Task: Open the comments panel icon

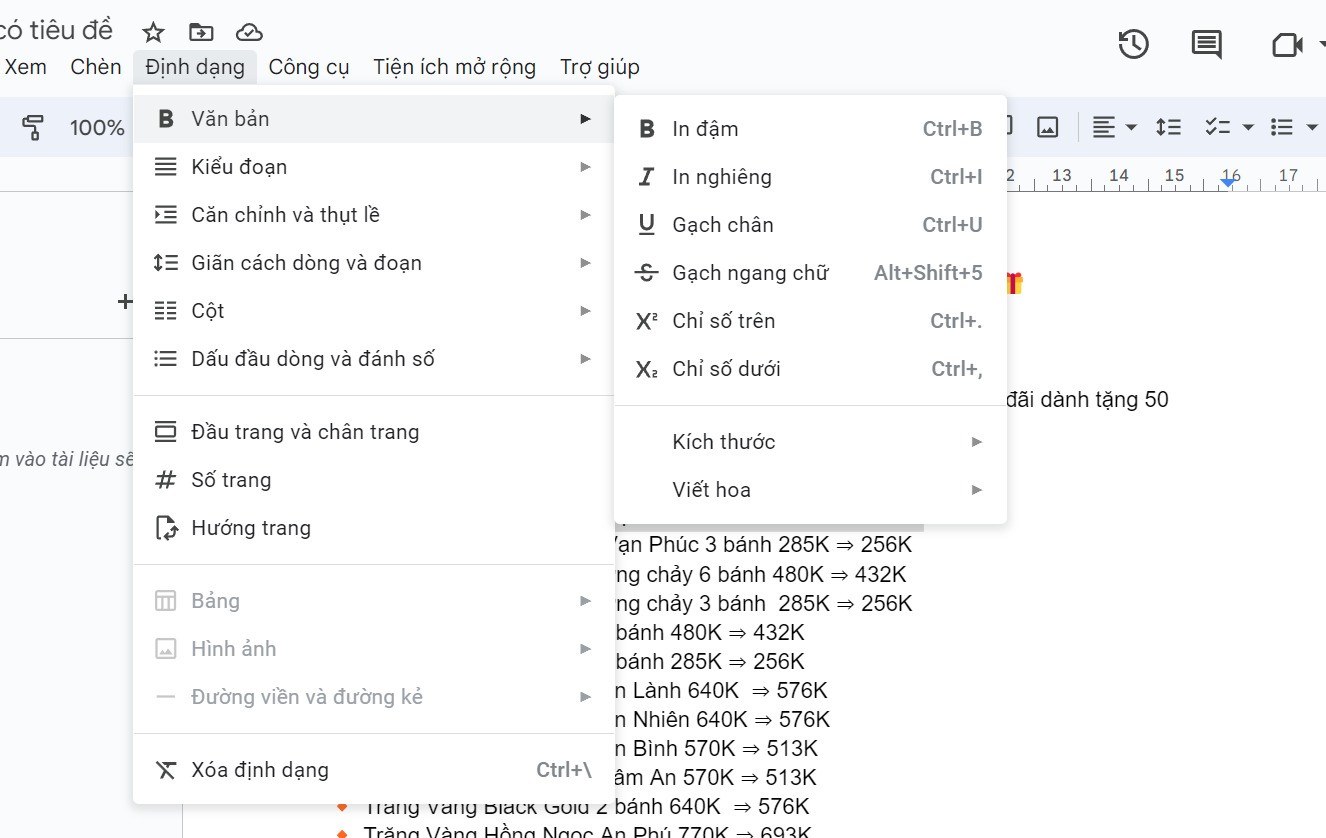Action: click(x=1206, y=44)
